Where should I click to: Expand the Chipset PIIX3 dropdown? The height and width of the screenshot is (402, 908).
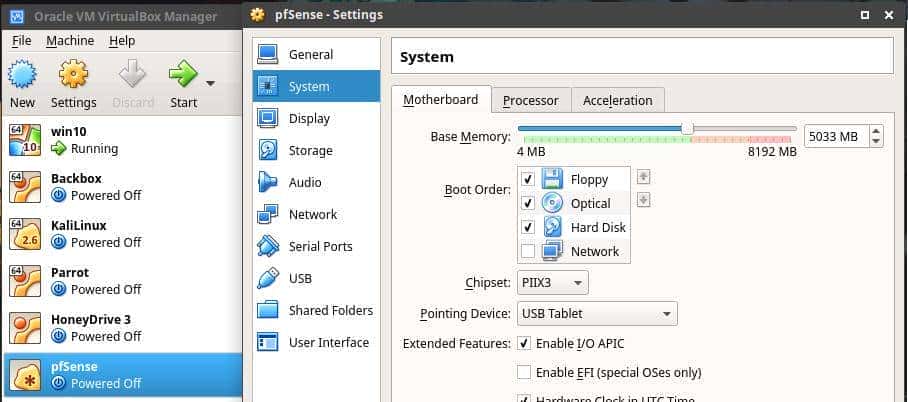point(553,283)
